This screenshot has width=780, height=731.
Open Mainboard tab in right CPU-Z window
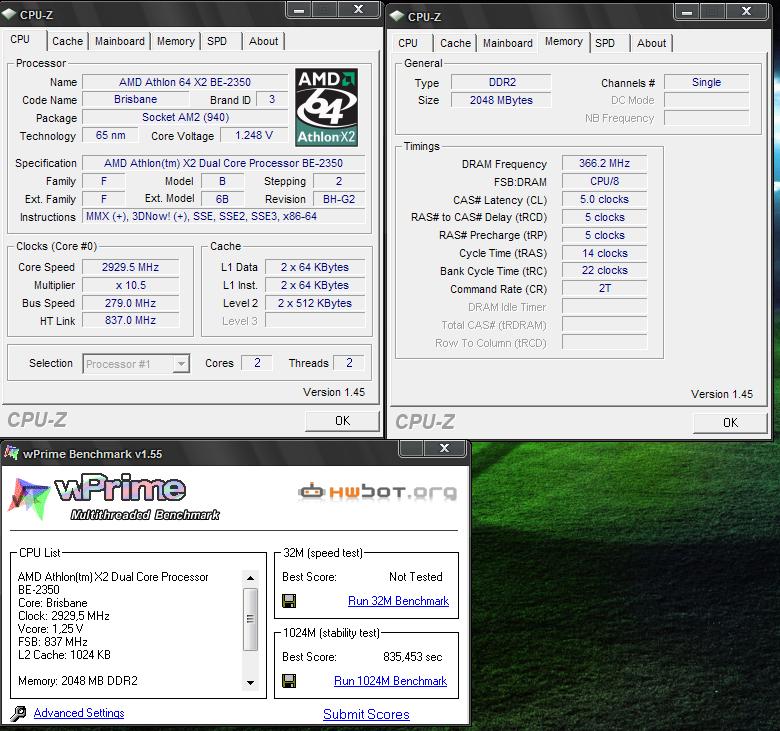[x=508, y=43]
